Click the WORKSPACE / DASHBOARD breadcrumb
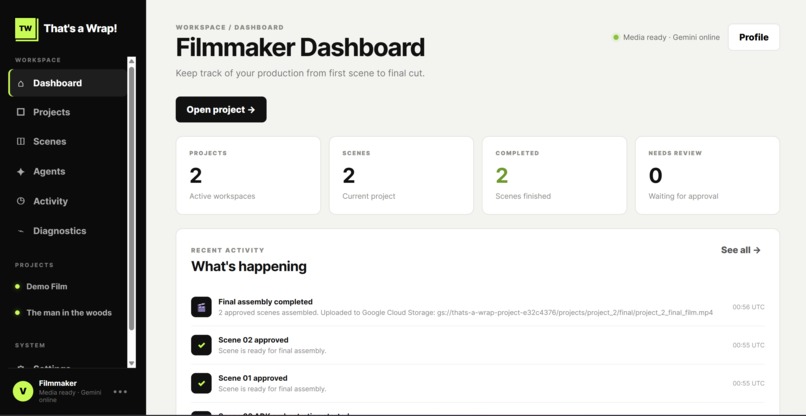The height and width of the screenshot is (416, 806). click(230, 27)
